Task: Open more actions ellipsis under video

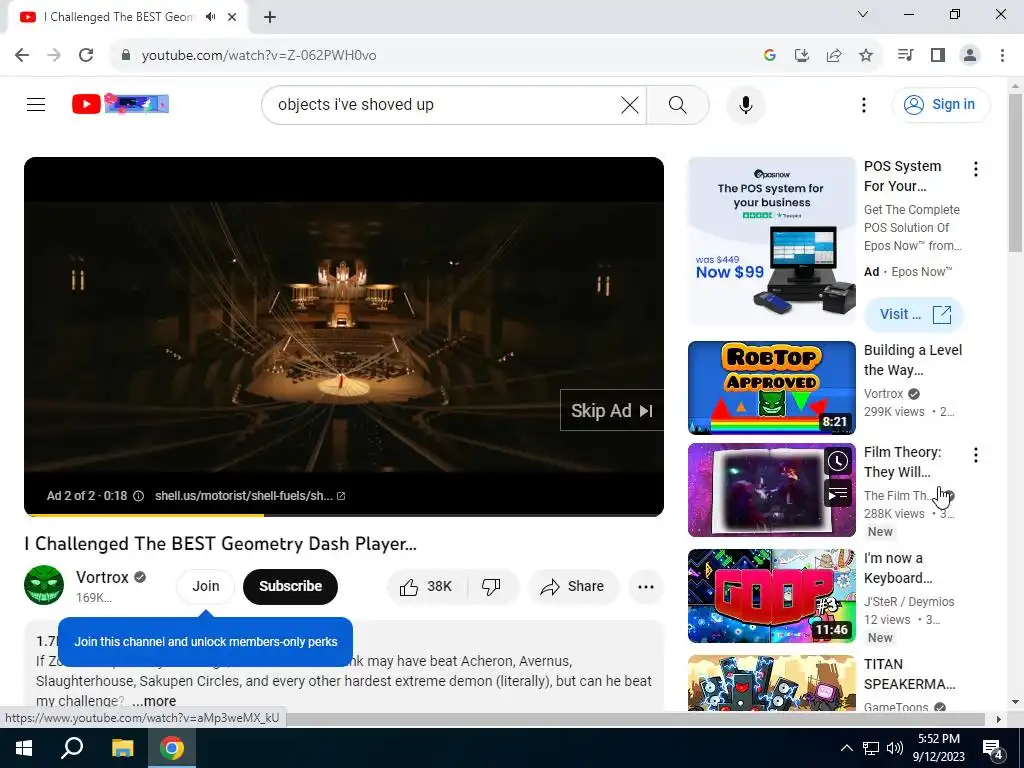Action: [x=646, y=586]
